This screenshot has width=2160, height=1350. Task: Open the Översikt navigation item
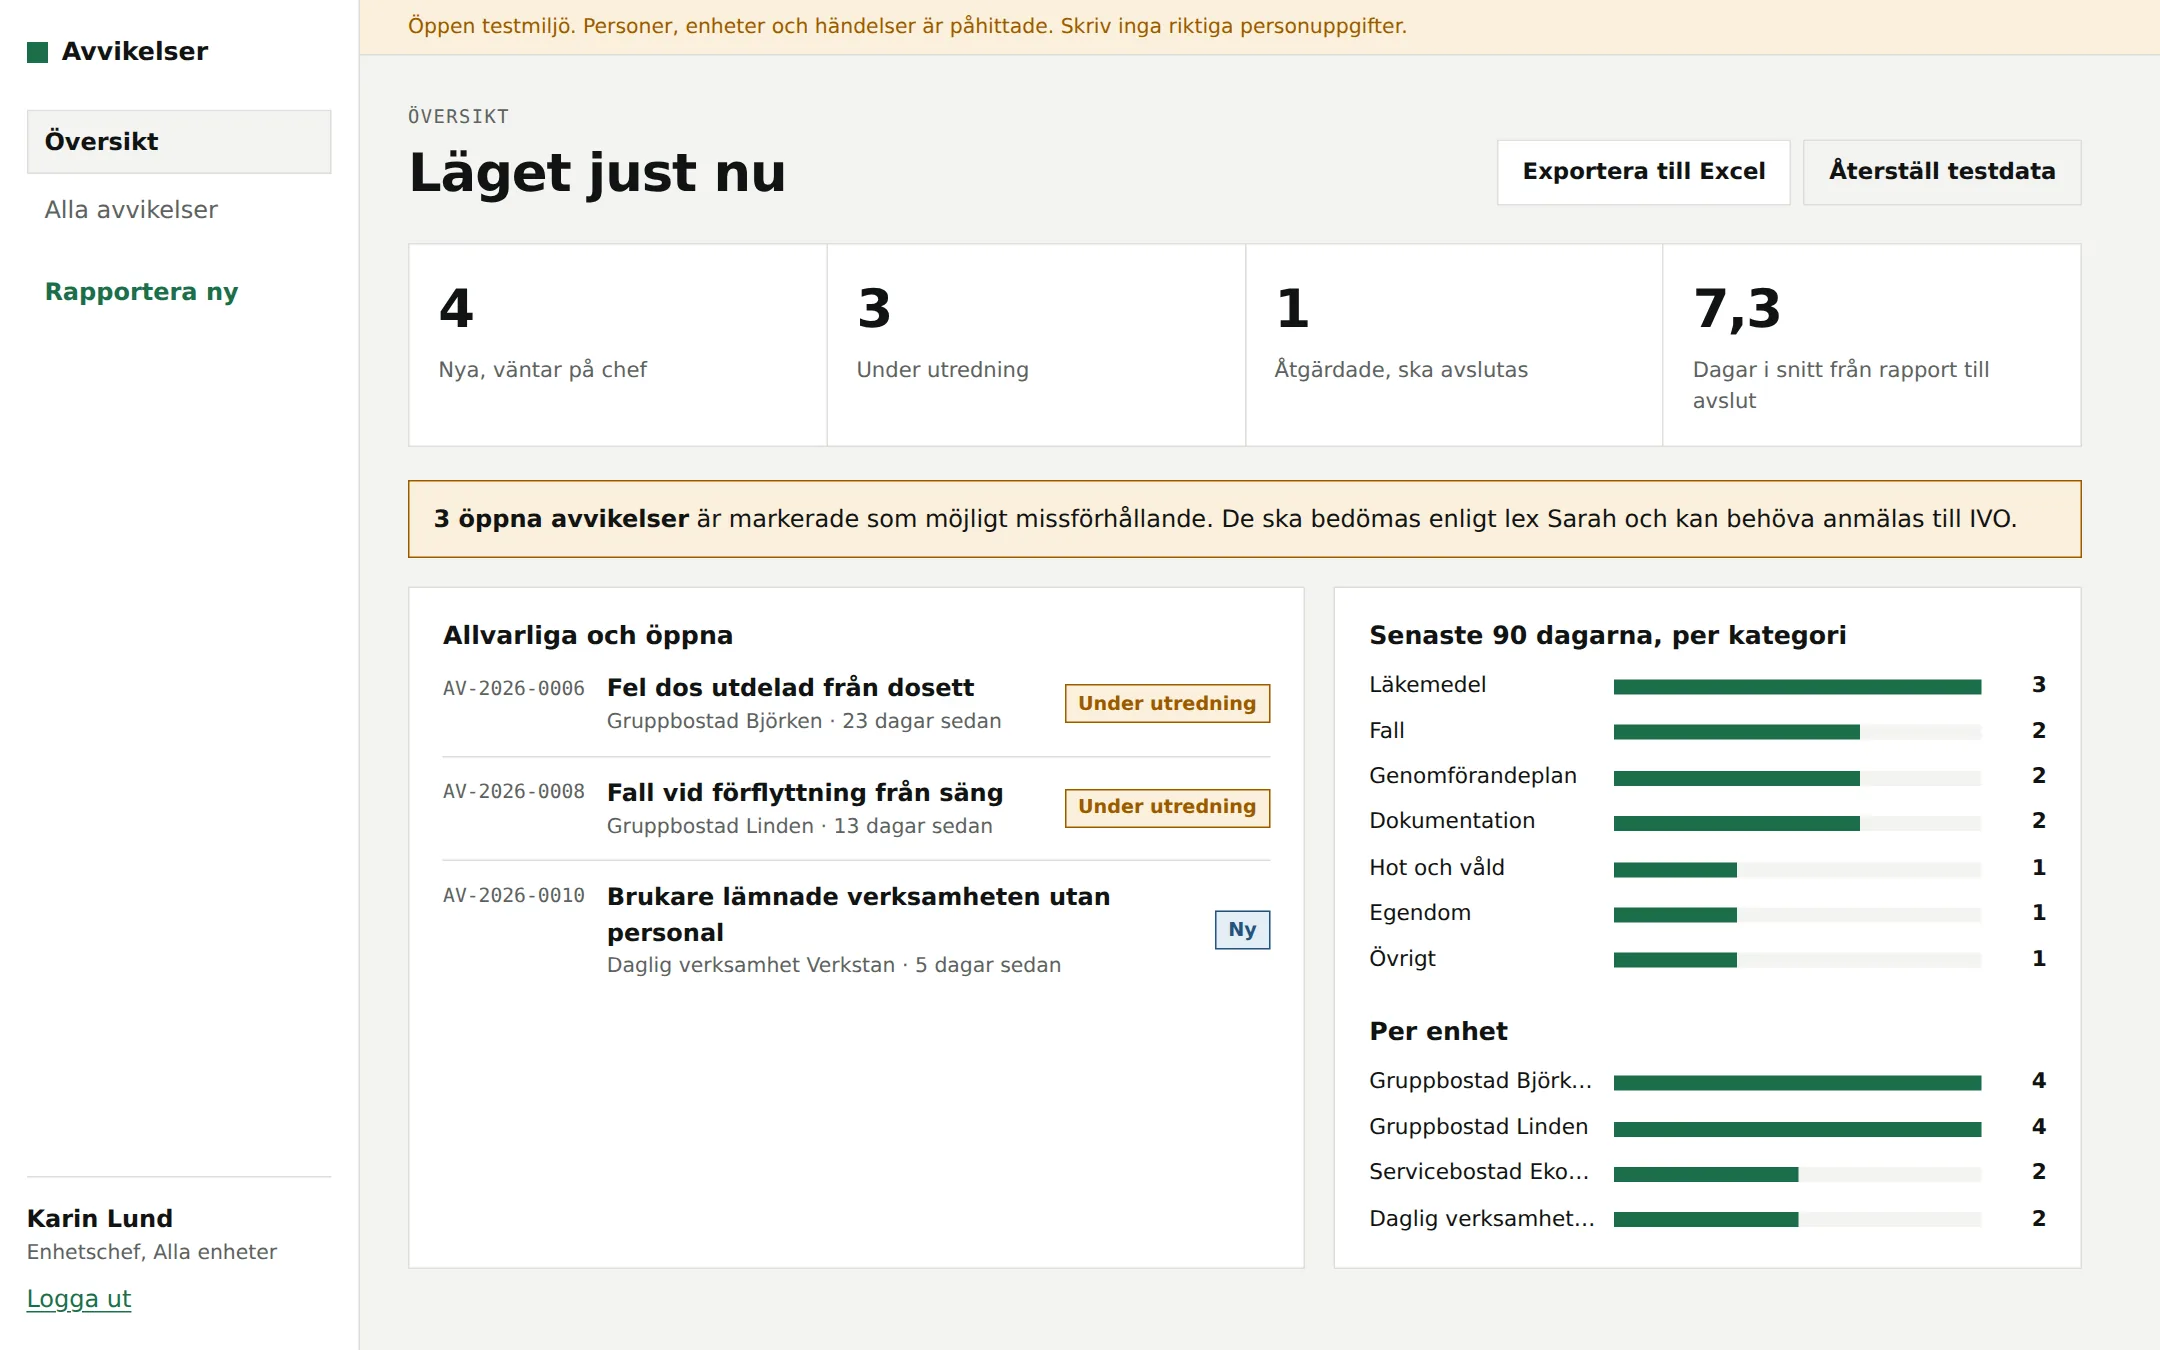(x=179, y=141)
